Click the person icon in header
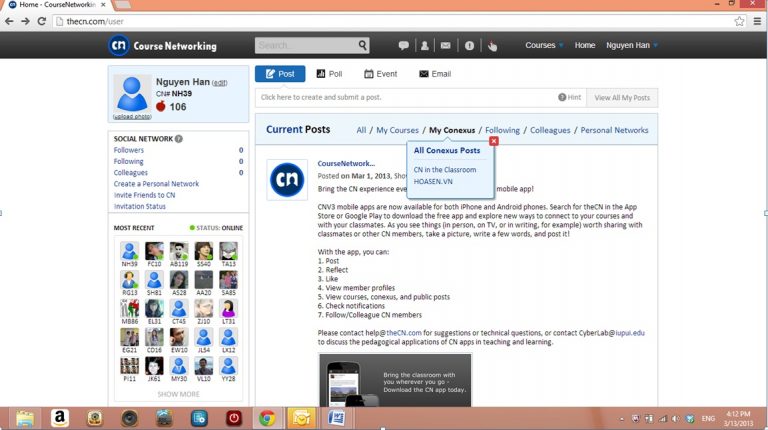768x430 pixels. click(424, 45)
